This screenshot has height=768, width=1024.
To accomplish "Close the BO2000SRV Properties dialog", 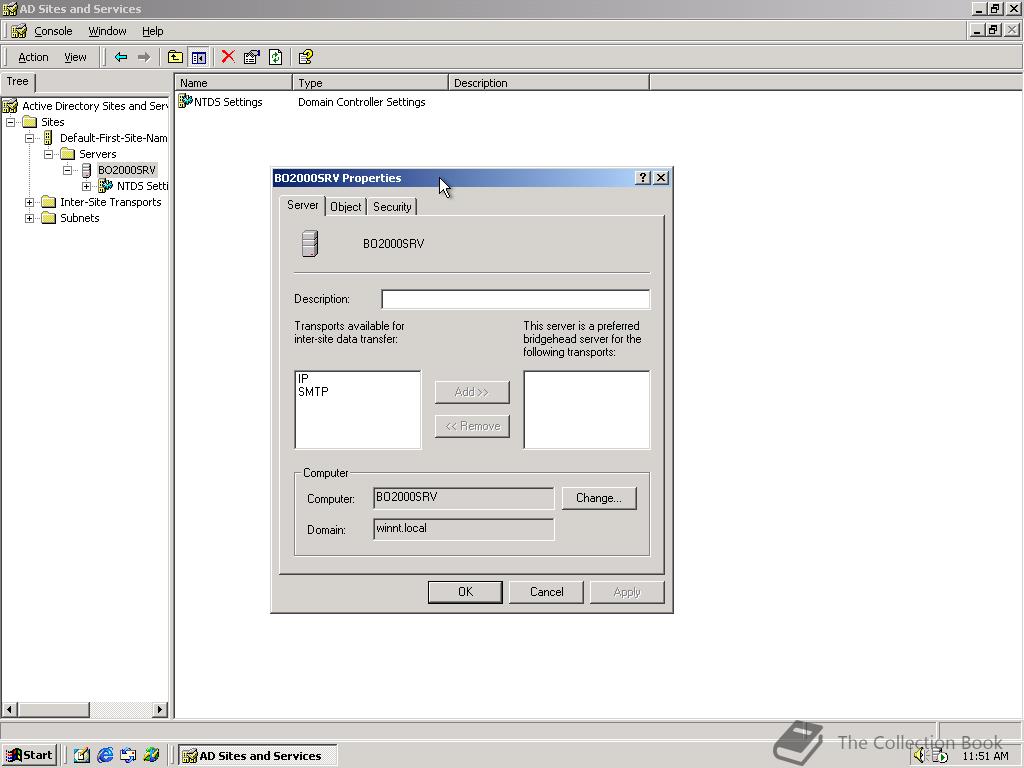I will coord(661,178).
